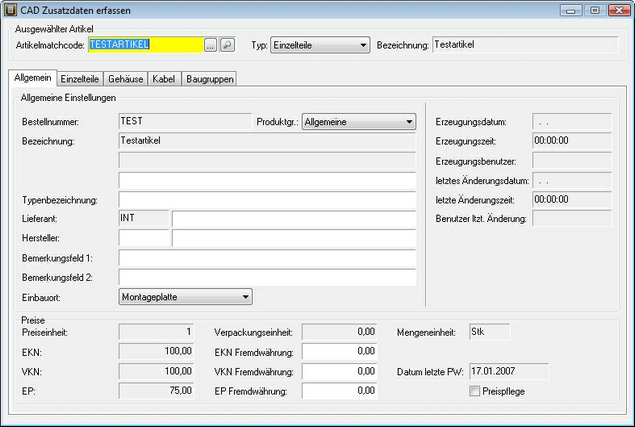Click the Preiseinheit field showing 1

coord(156,332)
